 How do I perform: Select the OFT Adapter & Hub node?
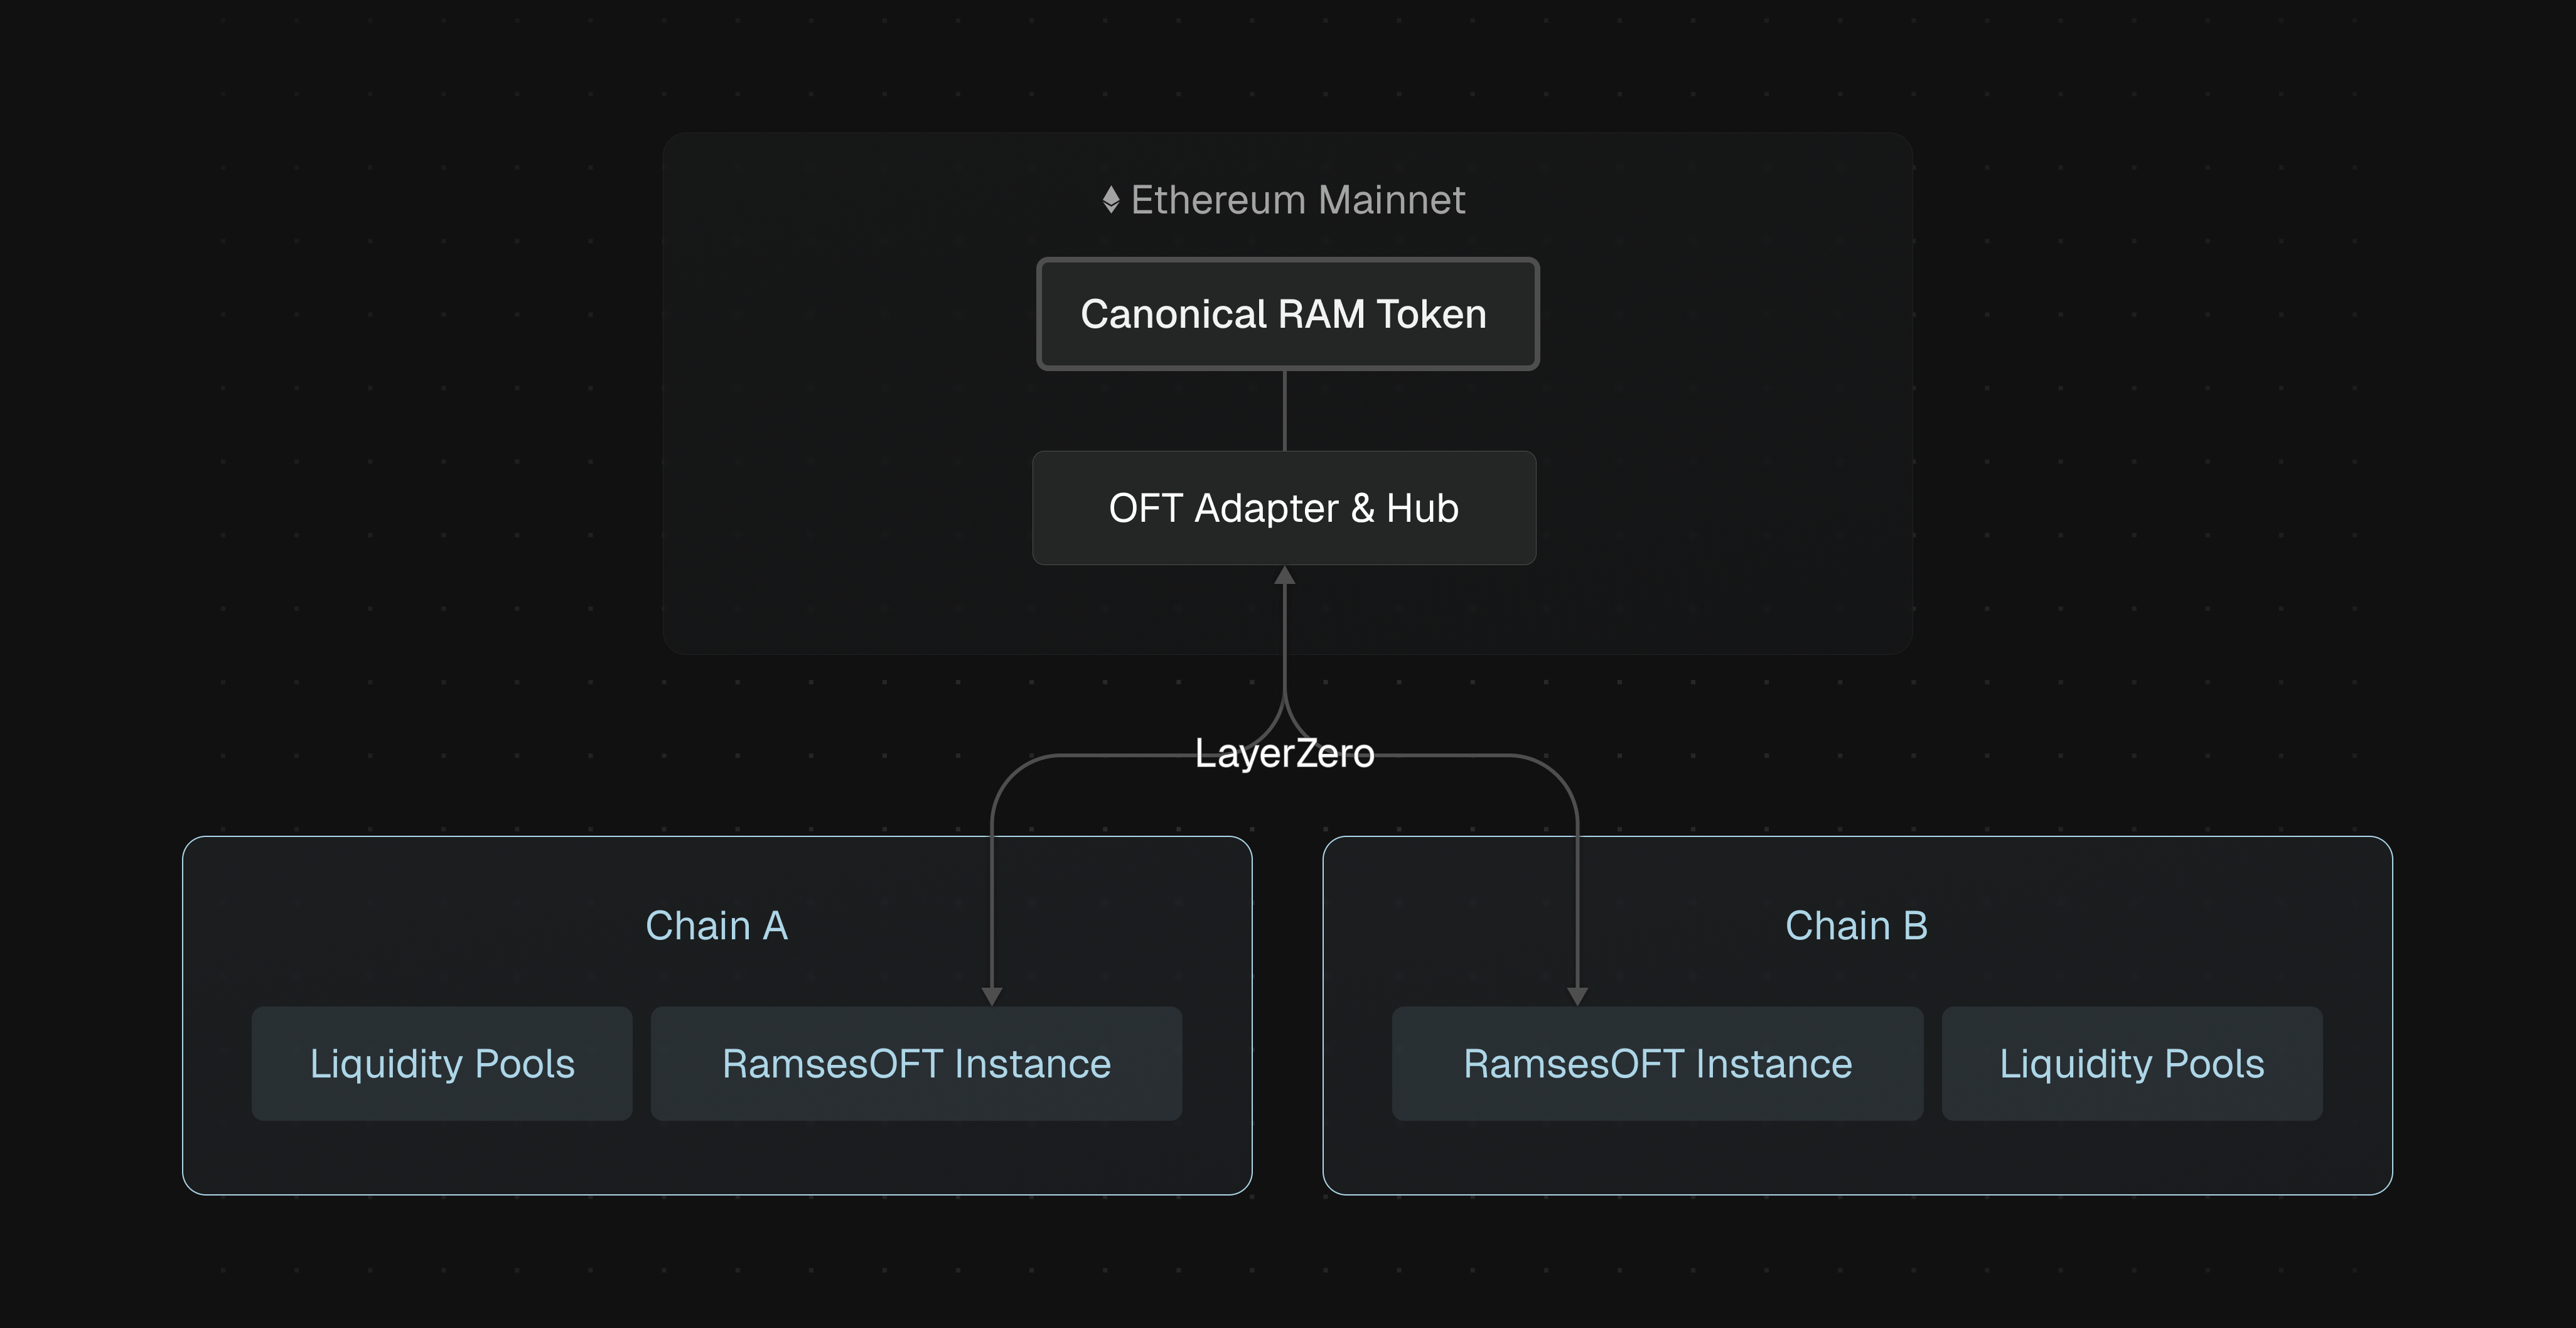pyautogui.click(x=1285, y=507)
